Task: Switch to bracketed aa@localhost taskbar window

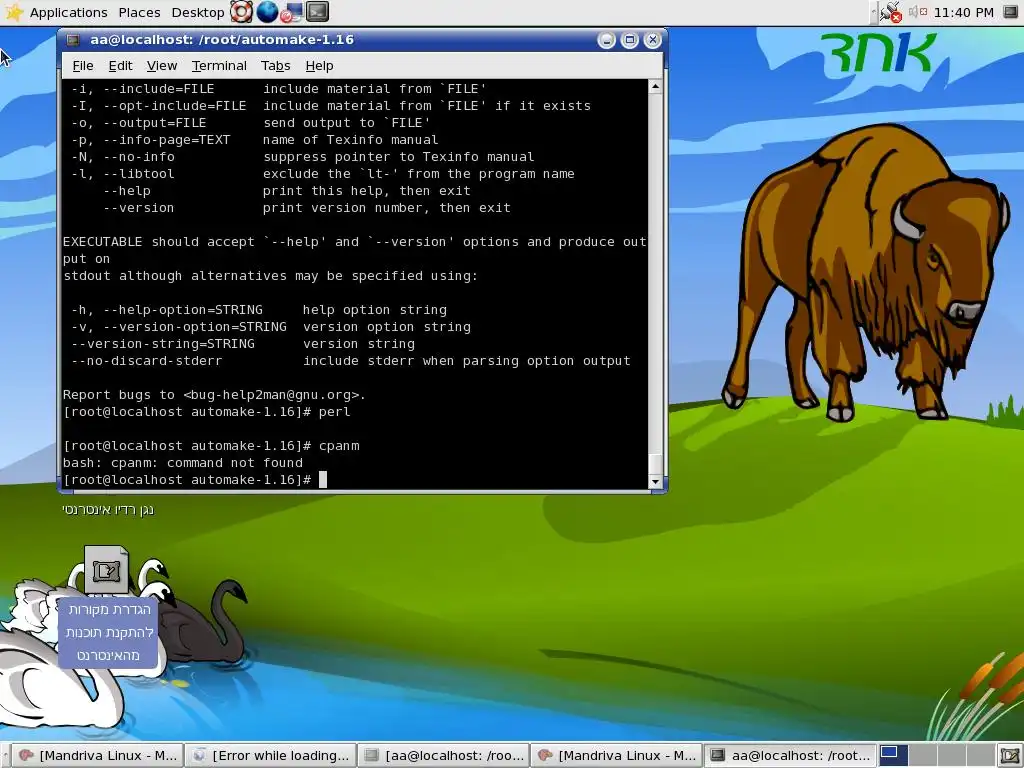Action: tap(443, 756)
